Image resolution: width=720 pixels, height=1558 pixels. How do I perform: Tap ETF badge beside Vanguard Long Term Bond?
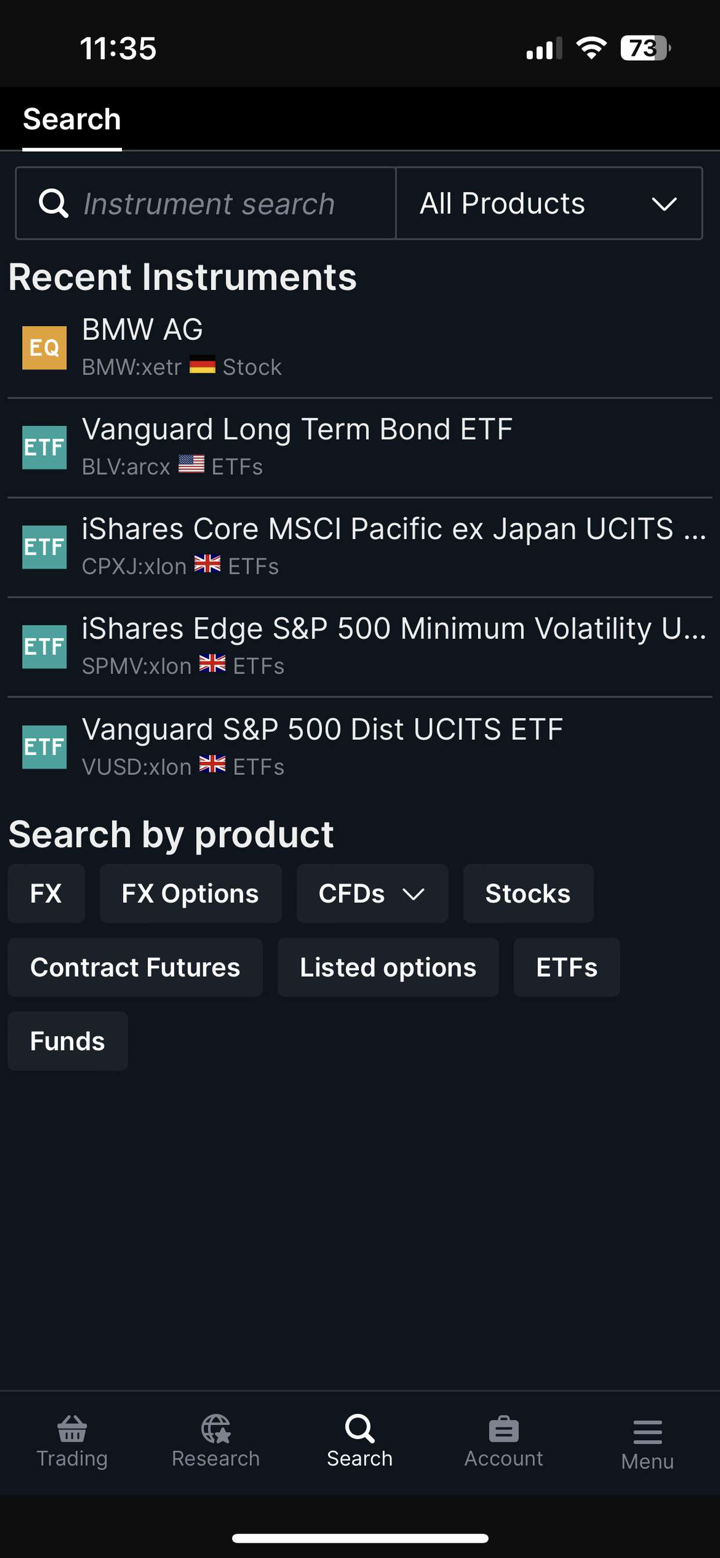click(44, 447)
